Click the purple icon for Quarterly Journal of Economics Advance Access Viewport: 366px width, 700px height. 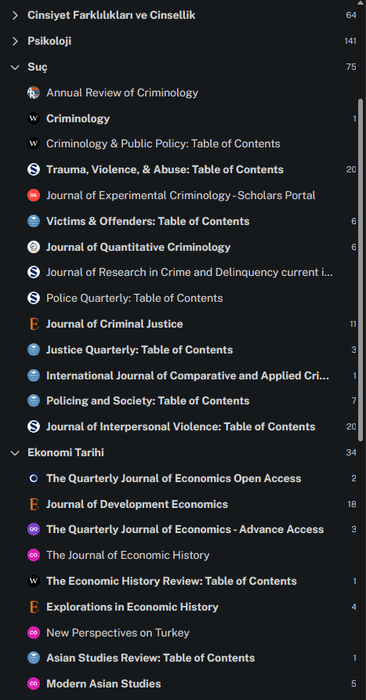click(33, 530)
